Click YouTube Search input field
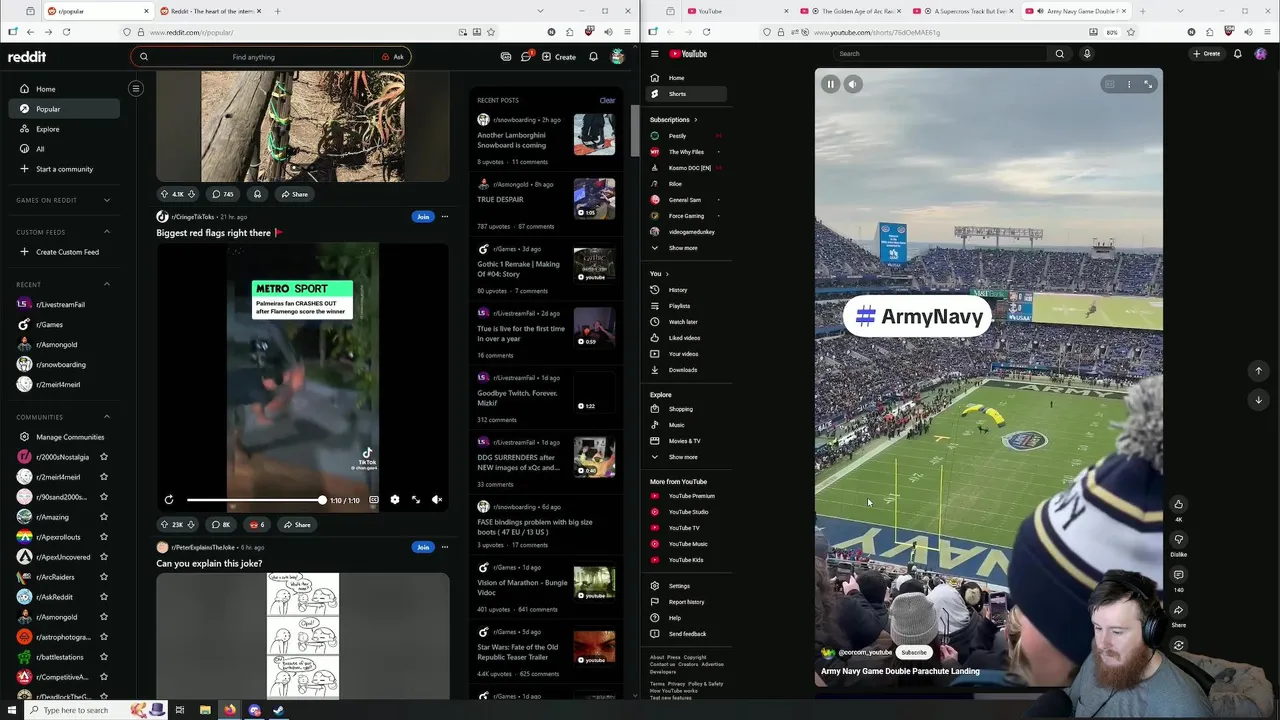 [940, 54]
